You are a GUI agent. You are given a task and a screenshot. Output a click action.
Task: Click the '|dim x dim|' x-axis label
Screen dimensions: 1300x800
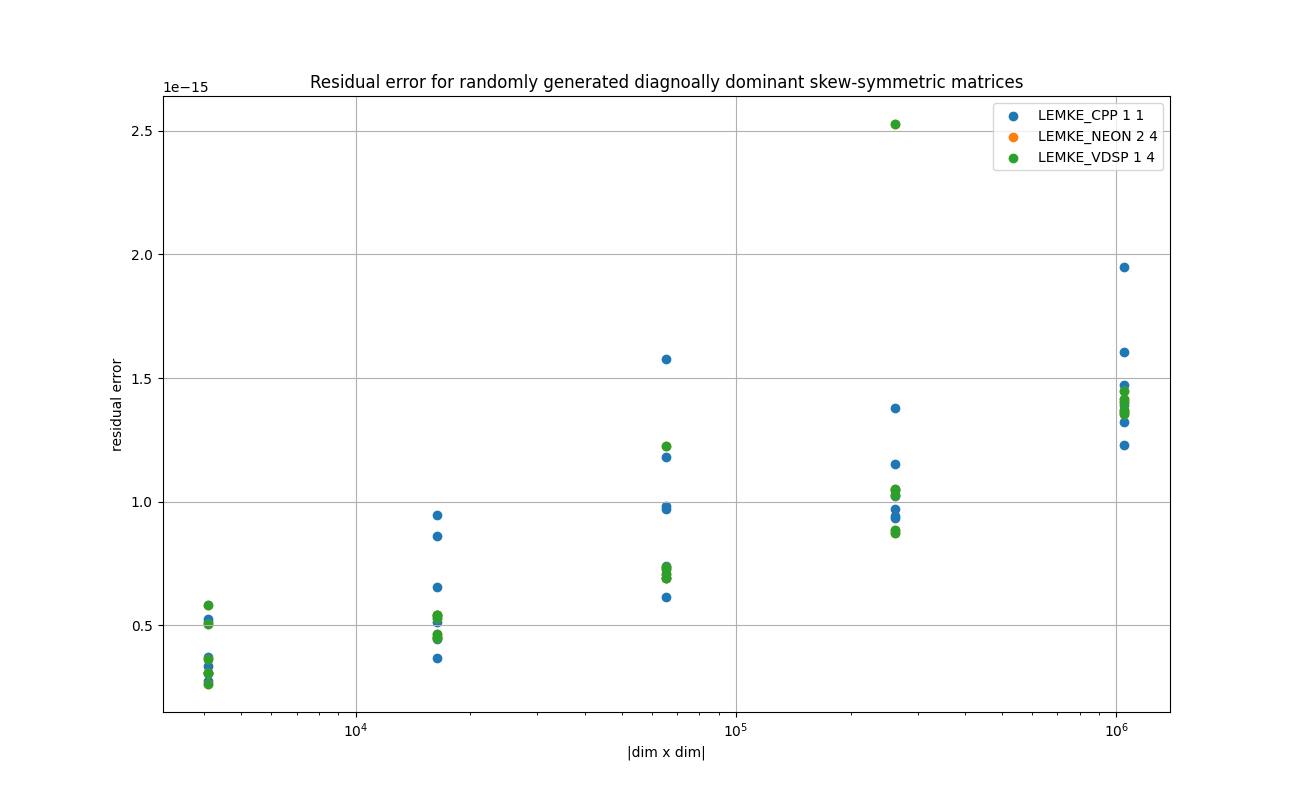coord(666,753)
